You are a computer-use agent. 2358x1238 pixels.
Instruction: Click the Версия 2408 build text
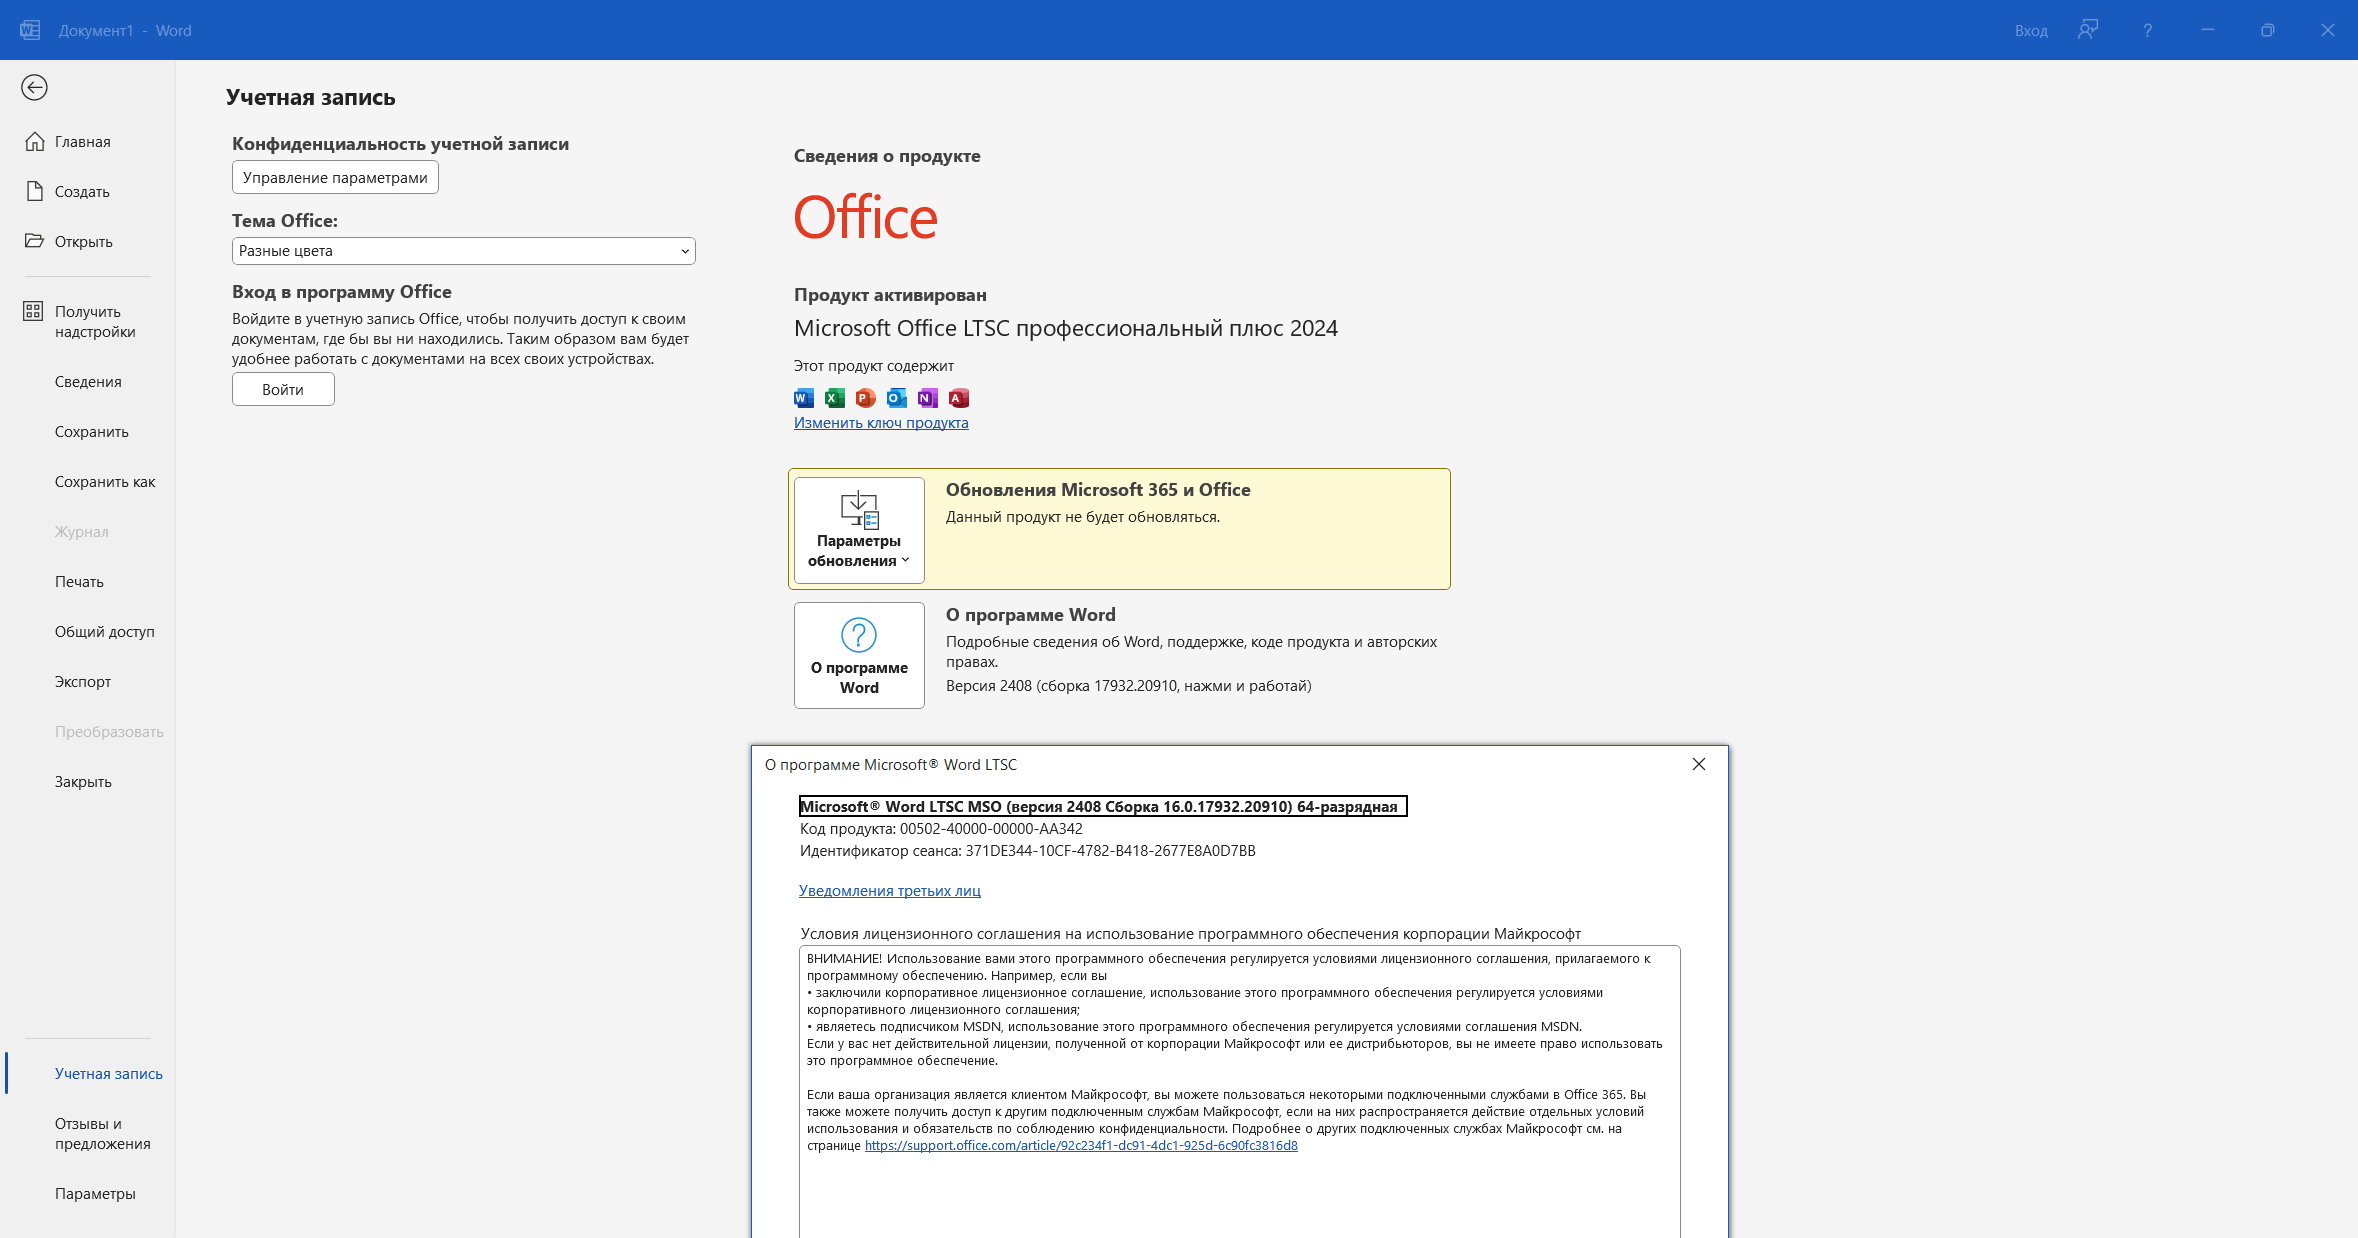pyautogui.click(x=1128, y=685)
